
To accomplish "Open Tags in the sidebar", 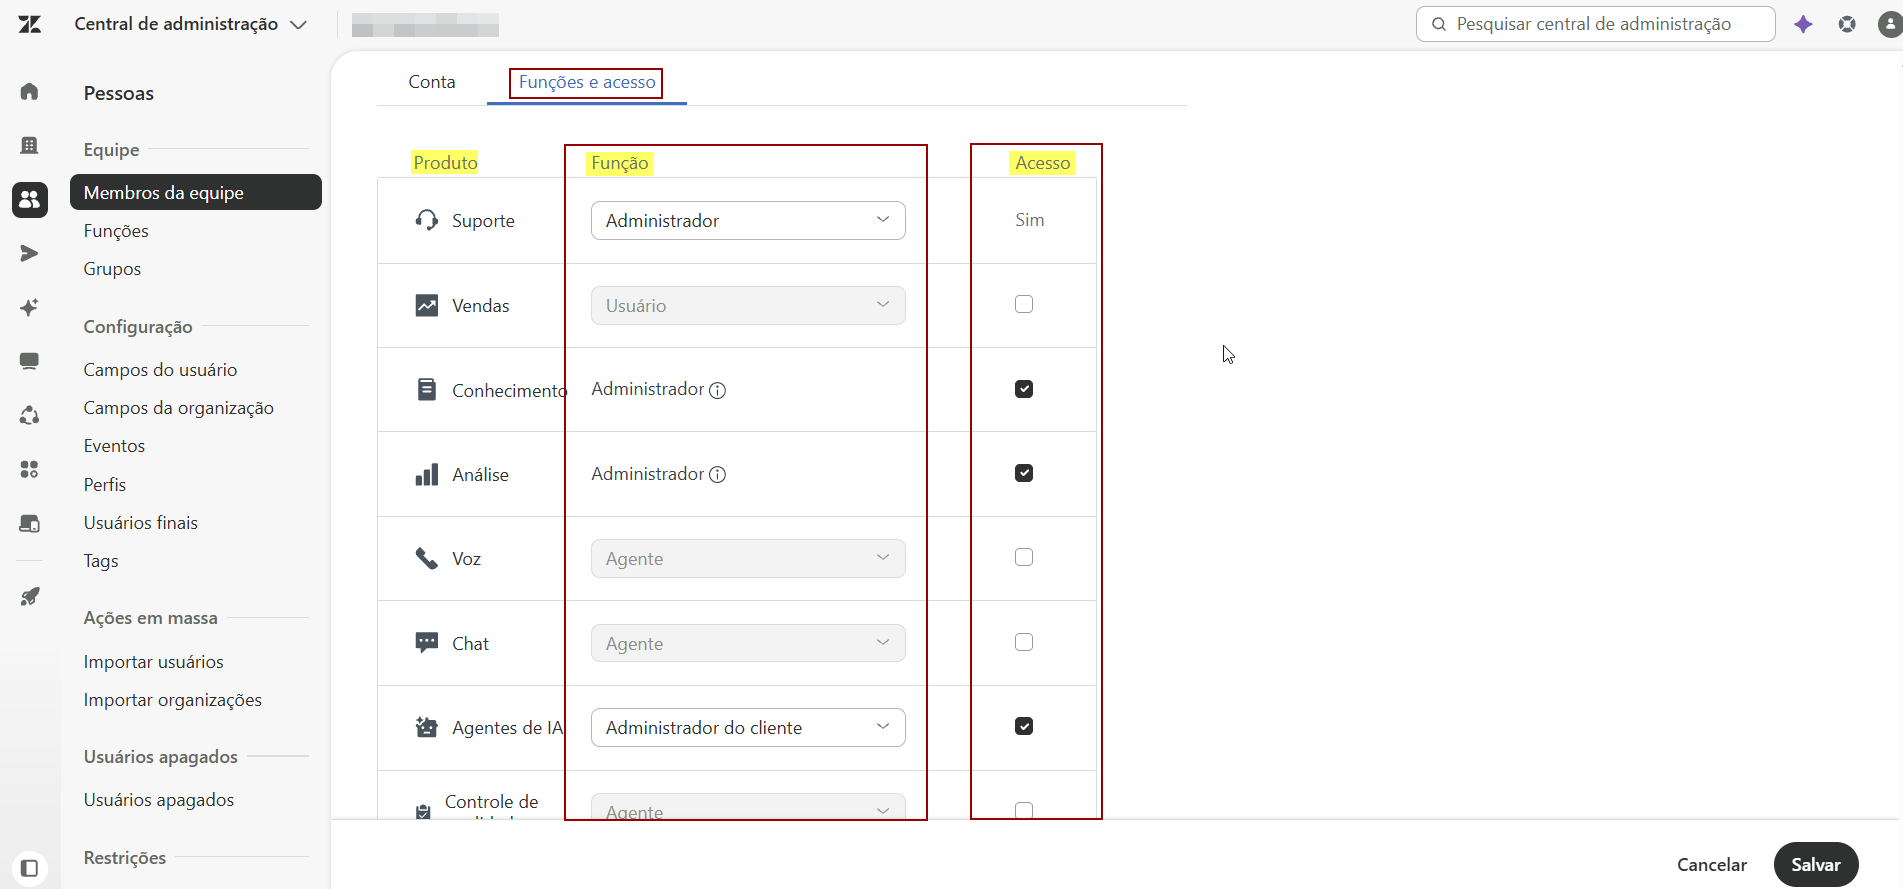I will click(x=101, y=561).
